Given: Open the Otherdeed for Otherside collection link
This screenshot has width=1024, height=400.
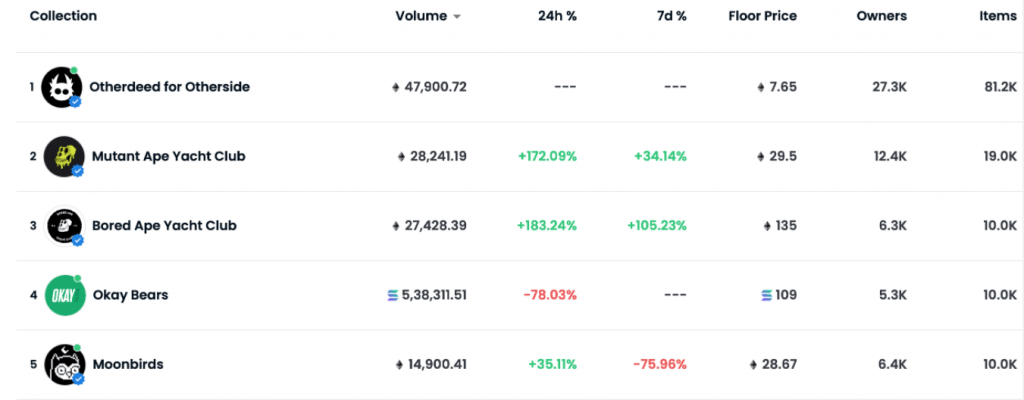Looking at the screenshot, I should click(x=169, y=87).
